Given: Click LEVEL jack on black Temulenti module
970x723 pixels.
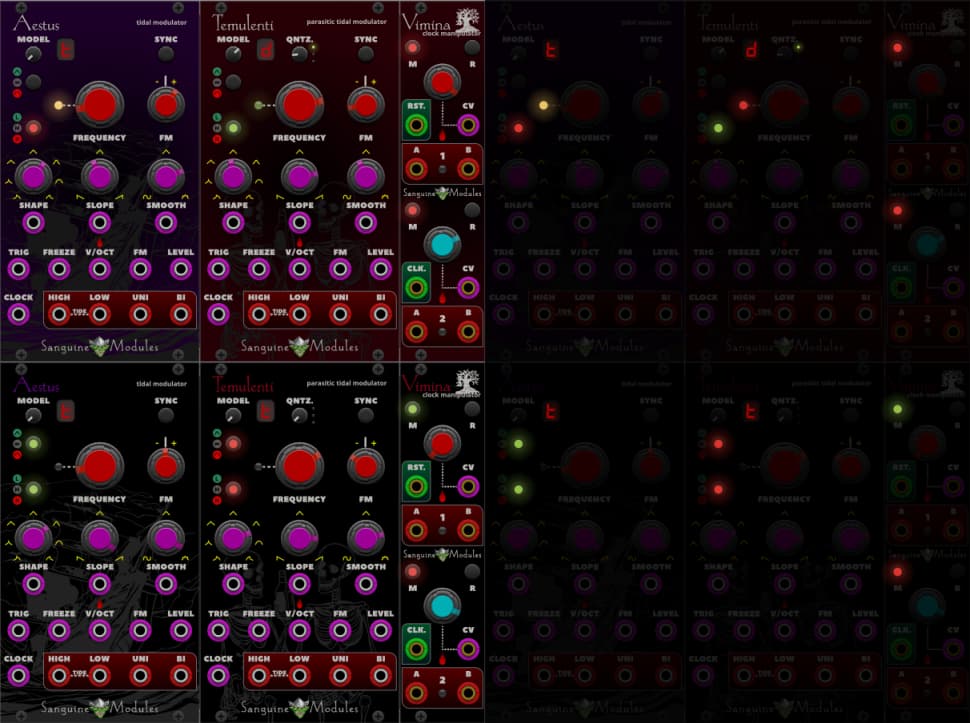Looking at the screenshot, I should (x=380, y=631).
